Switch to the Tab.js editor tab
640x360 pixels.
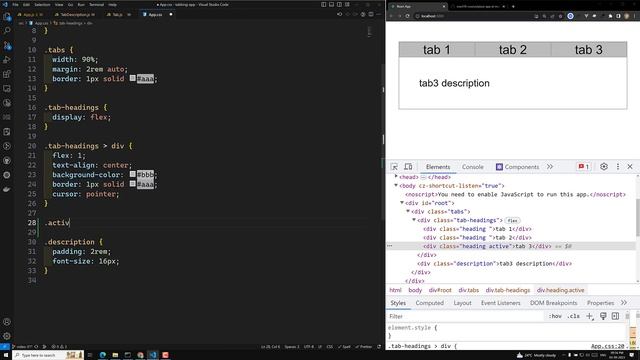[x=117, y=14]
